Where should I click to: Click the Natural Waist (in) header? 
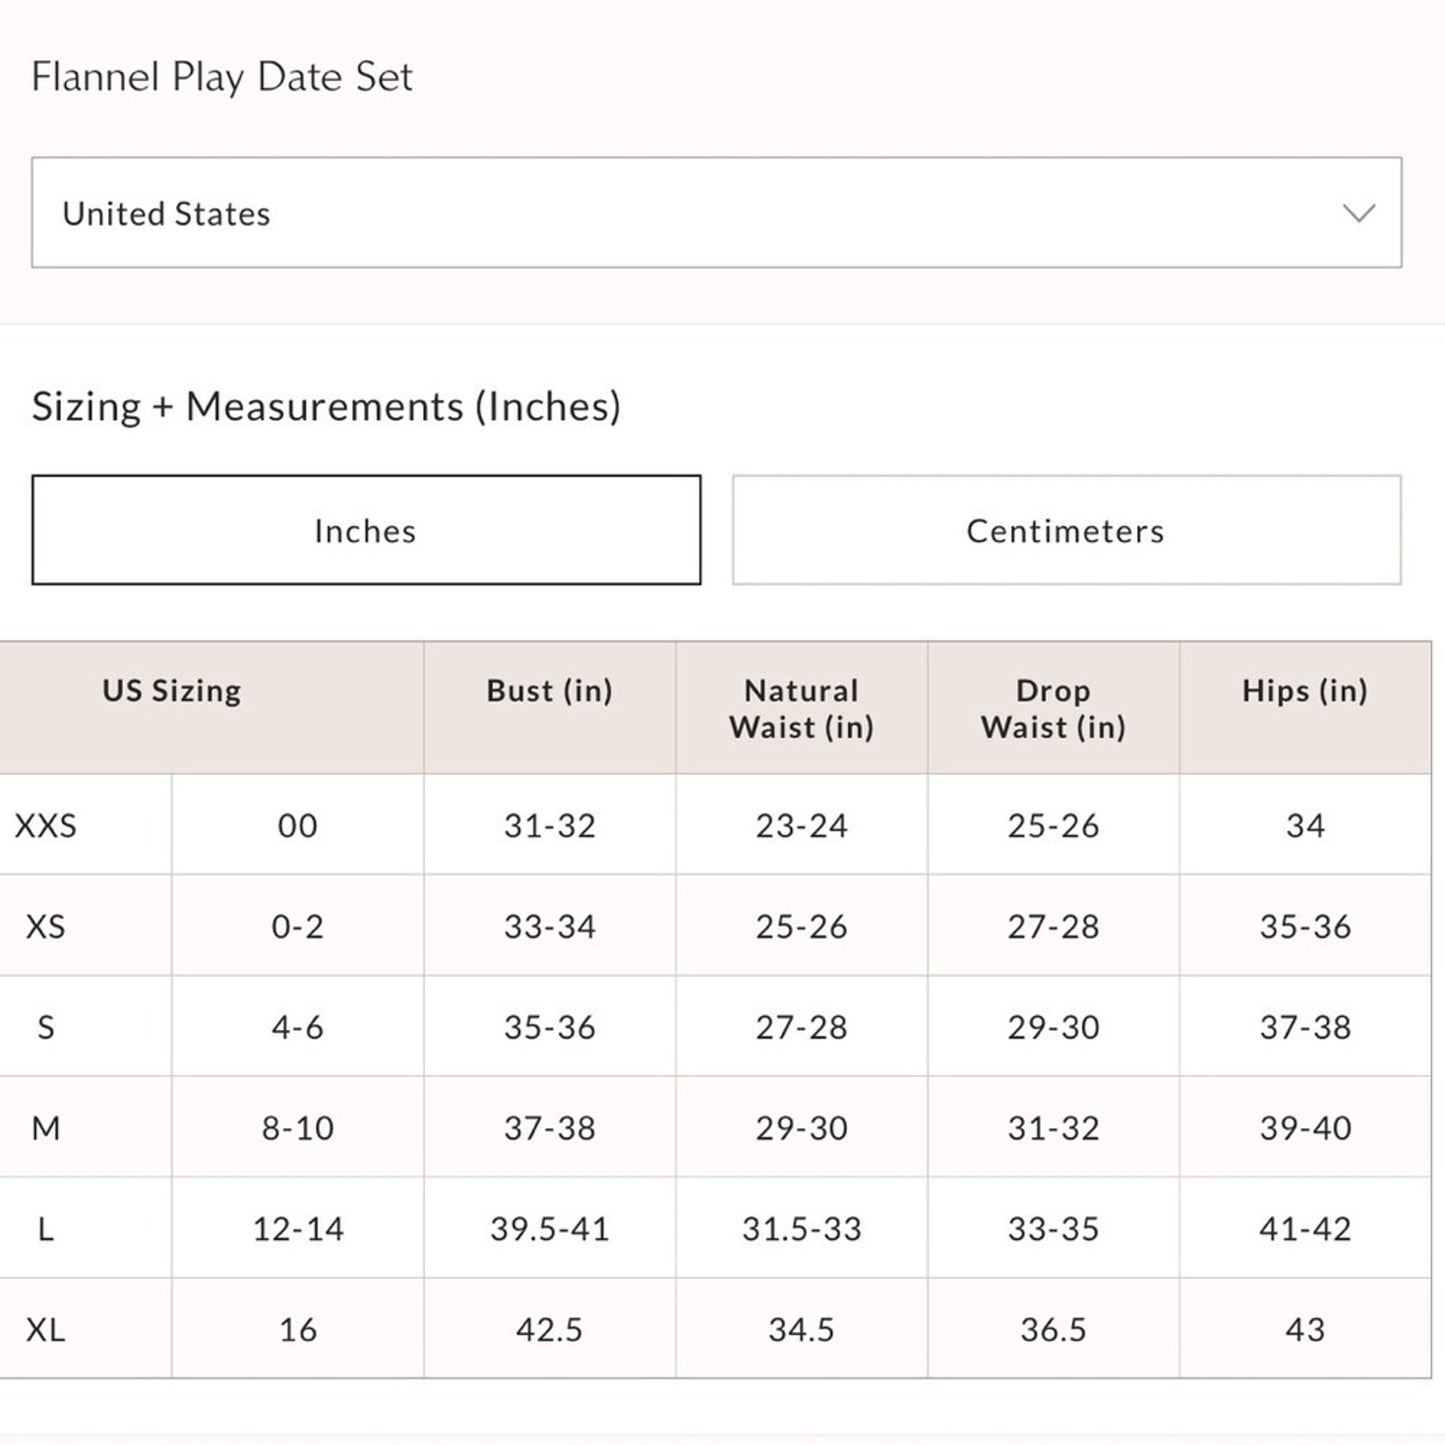click(x=801, y=708)
